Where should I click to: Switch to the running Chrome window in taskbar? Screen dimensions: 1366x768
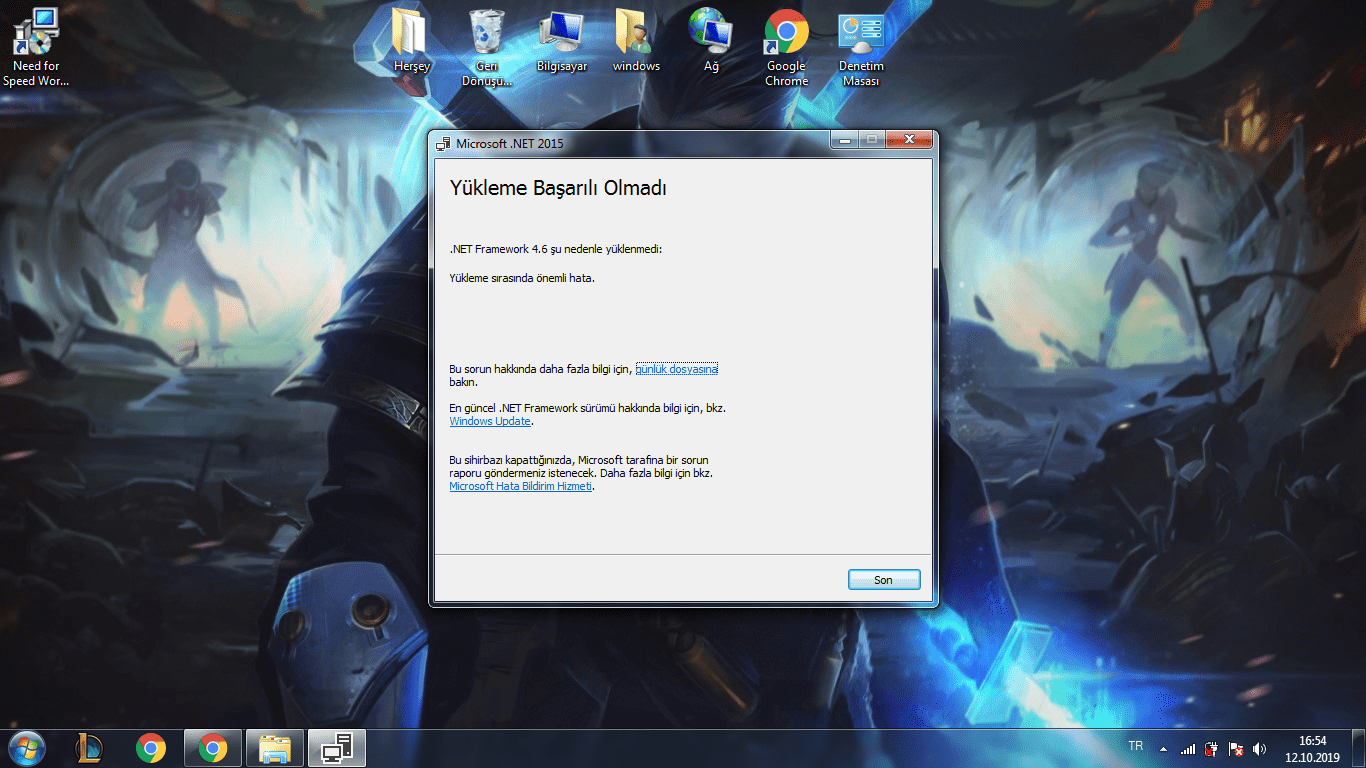coord(213,748)
